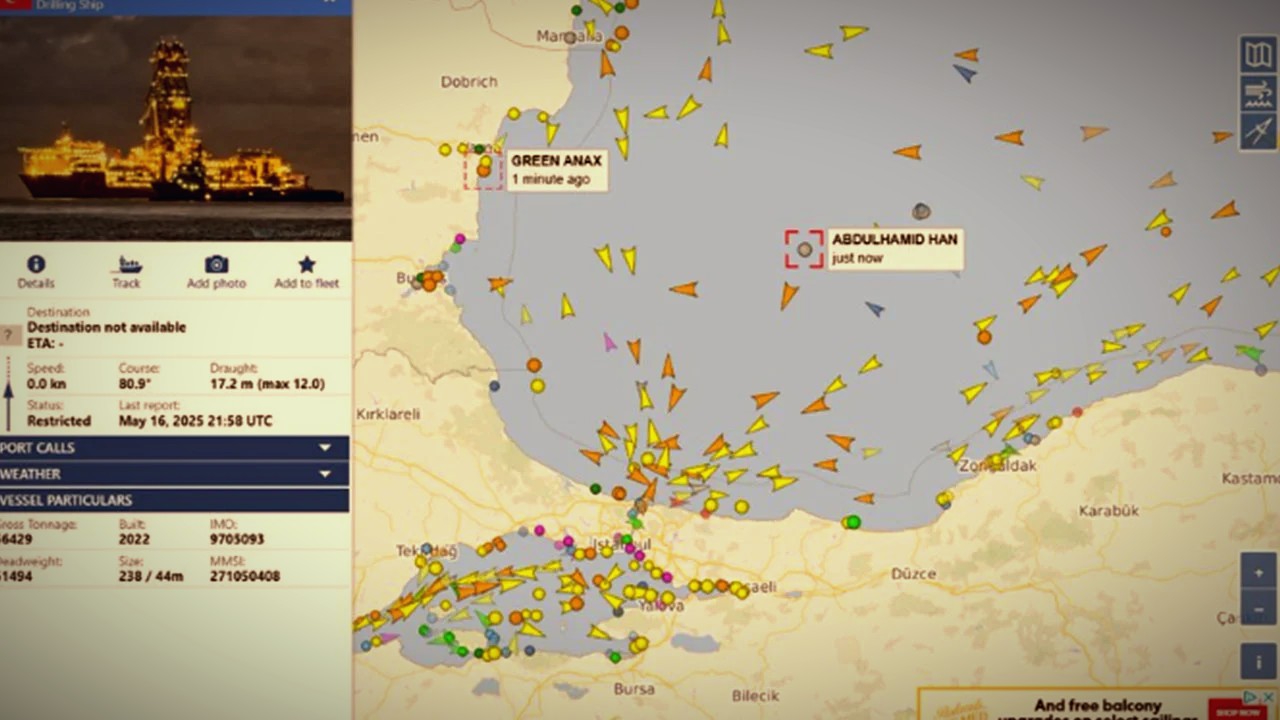The image size is (1280, 720).
Task: Star the vessel with Add to fleet
Action: pyautogui.click(x=306, y=265)
